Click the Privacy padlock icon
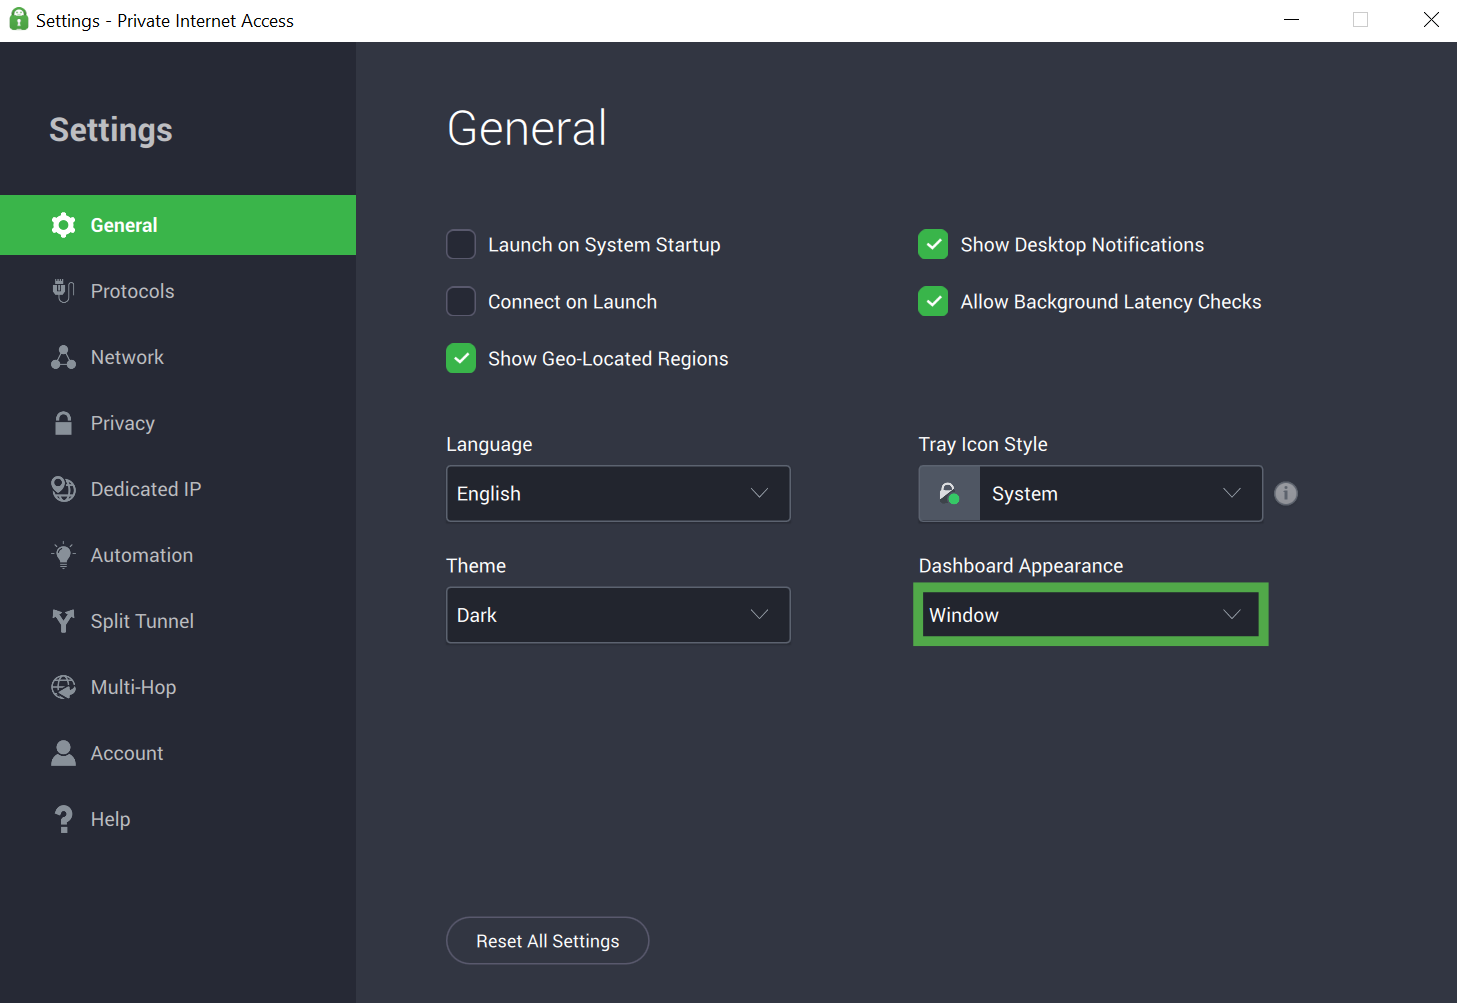Screen dimensions: 1457x1003 (x=63, y=423)
